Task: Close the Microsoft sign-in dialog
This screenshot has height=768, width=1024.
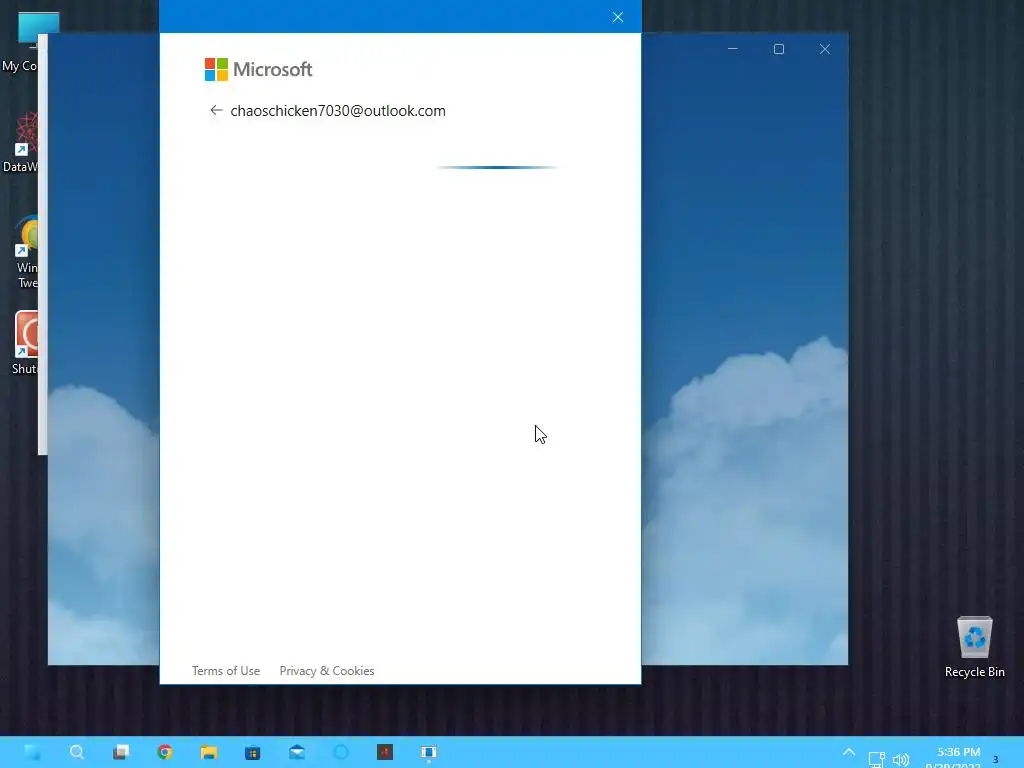Action: (618, 17)
